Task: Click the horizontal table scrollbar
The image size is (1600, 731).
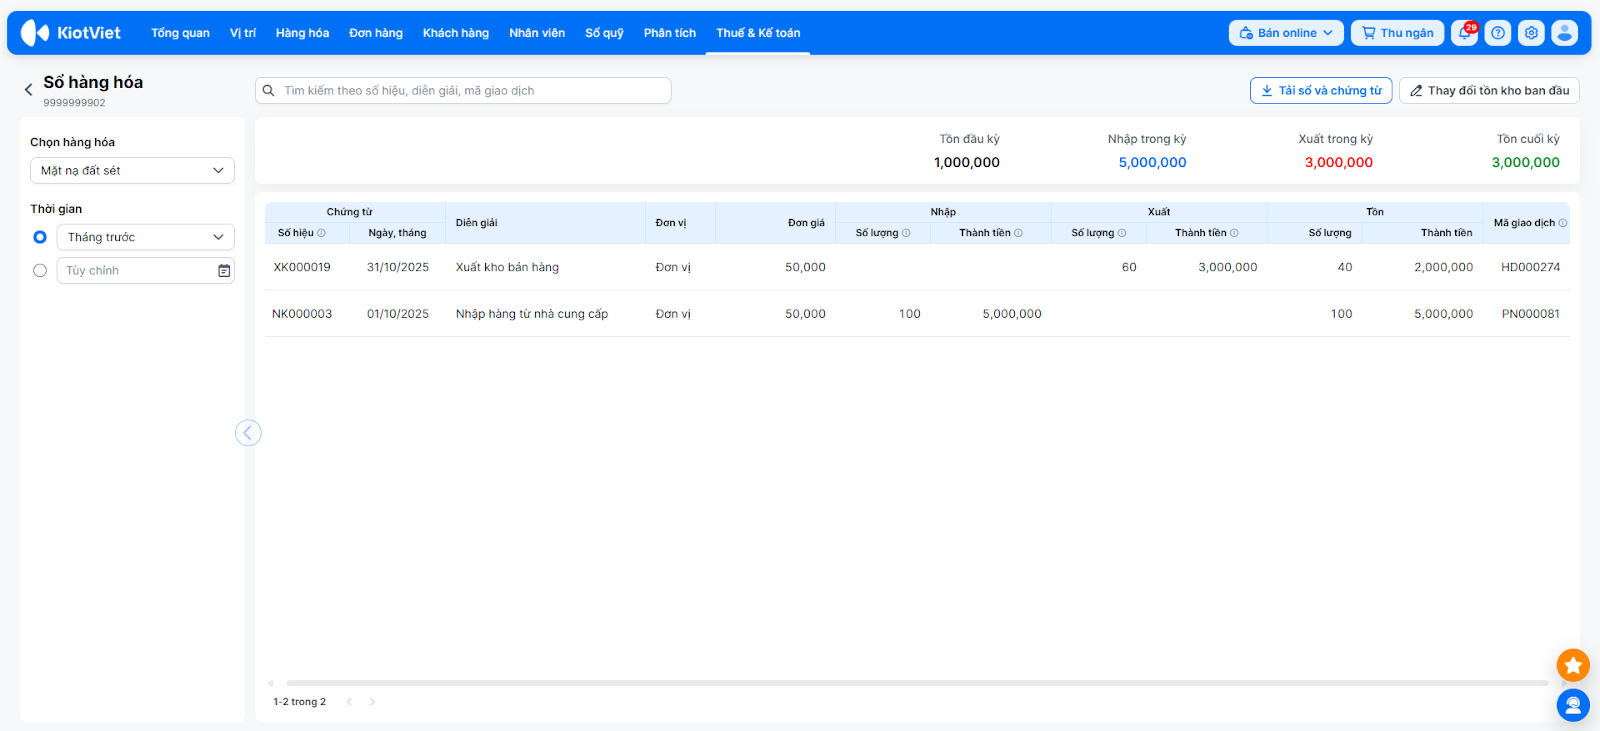Action: (x=916, y=683)
